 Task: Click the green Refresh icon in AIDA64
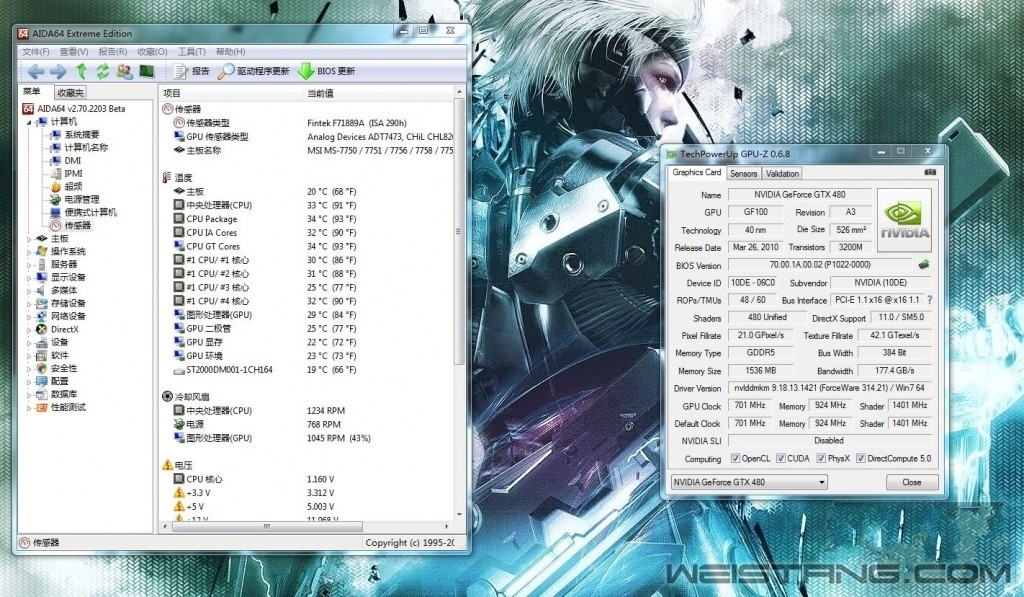(x=102, y=71)
